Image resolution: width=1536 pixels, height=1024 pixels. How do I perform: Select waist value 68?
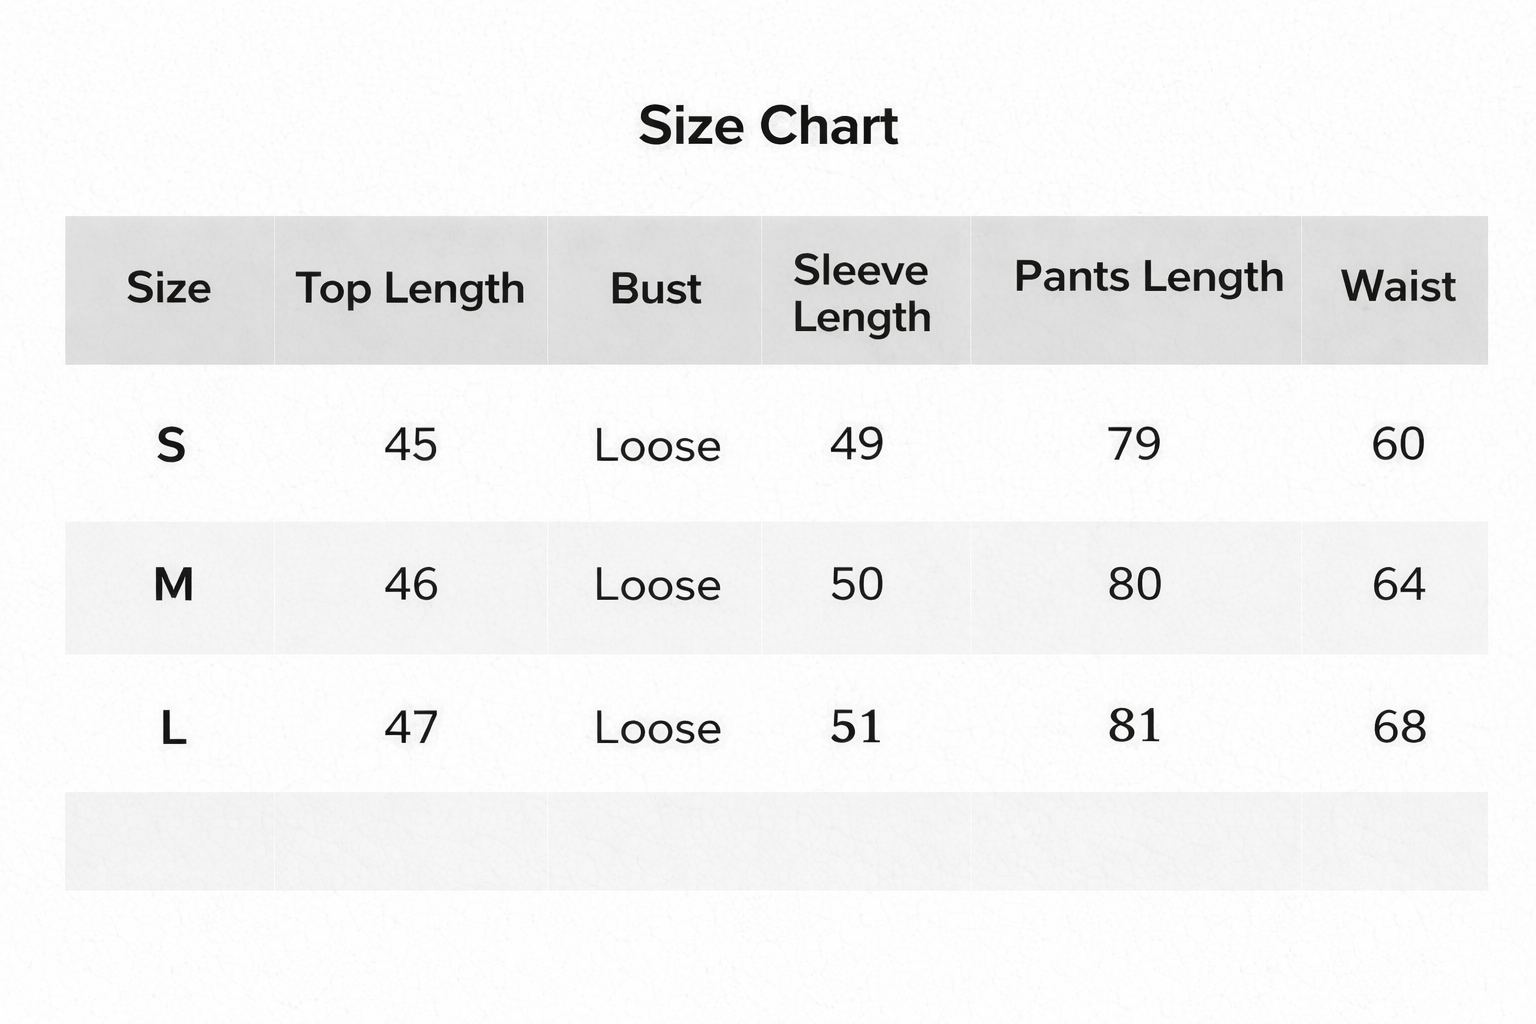(x=1399, y=727)
